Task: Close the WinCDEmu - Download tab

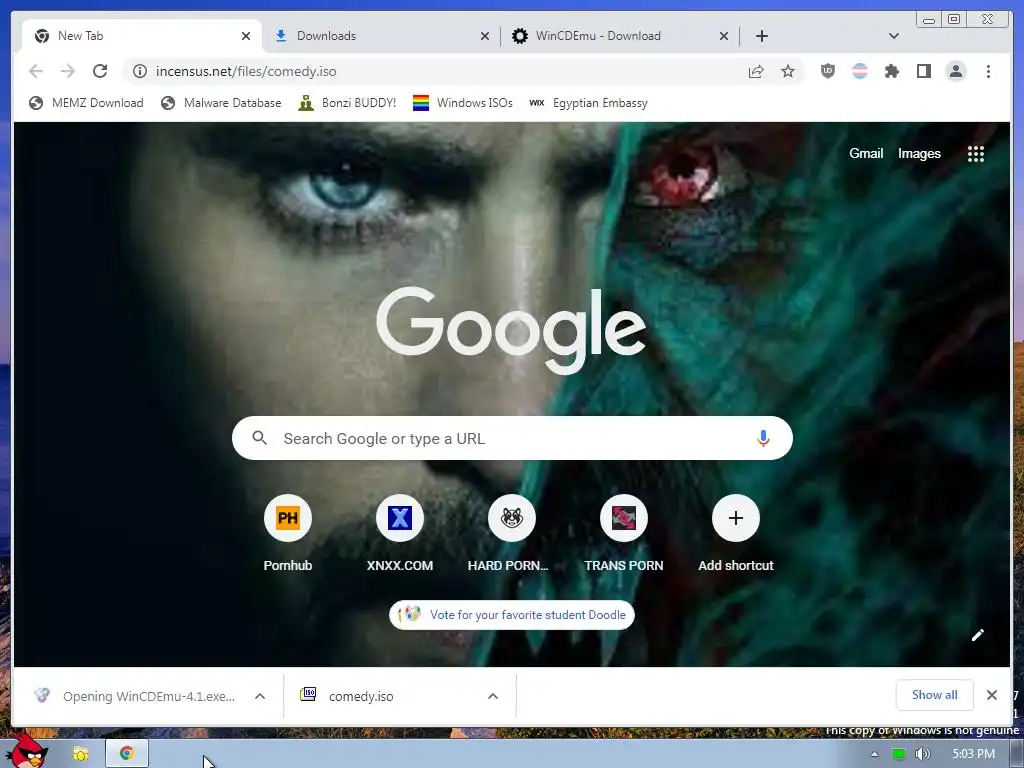Action: [724, 36]
